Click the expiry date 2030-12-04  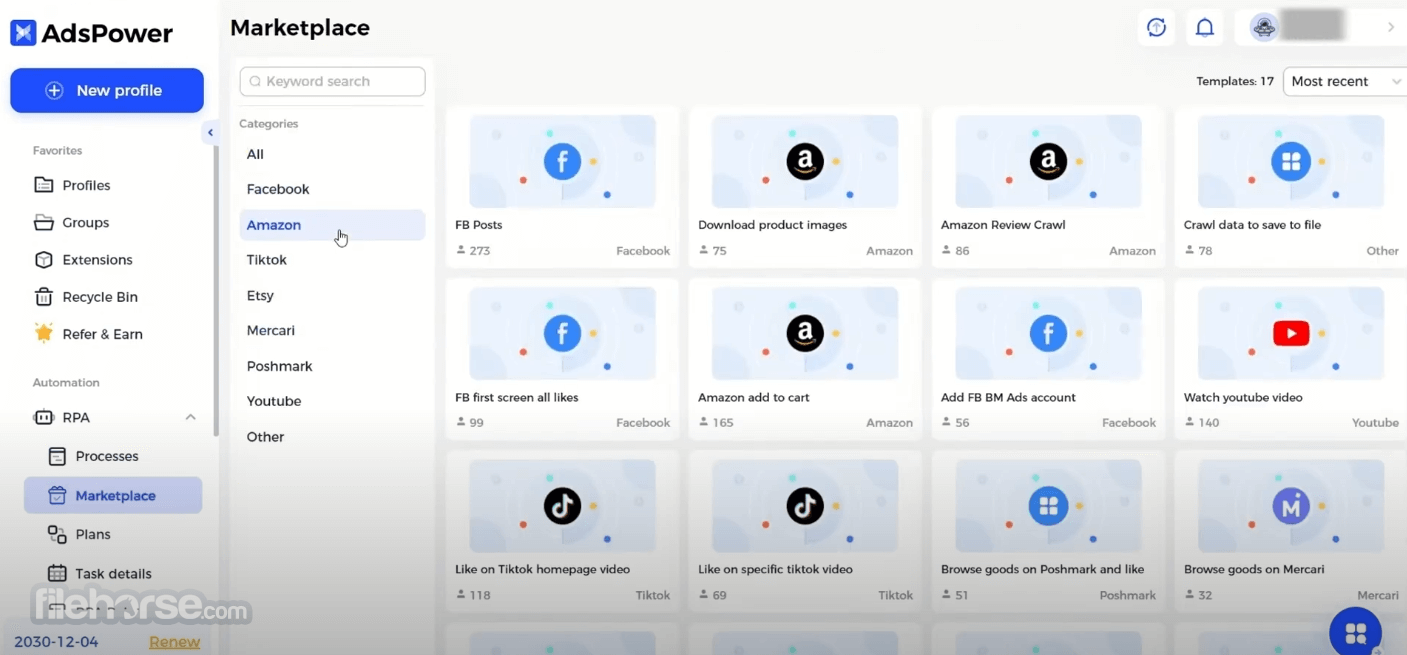coord(56,642)
